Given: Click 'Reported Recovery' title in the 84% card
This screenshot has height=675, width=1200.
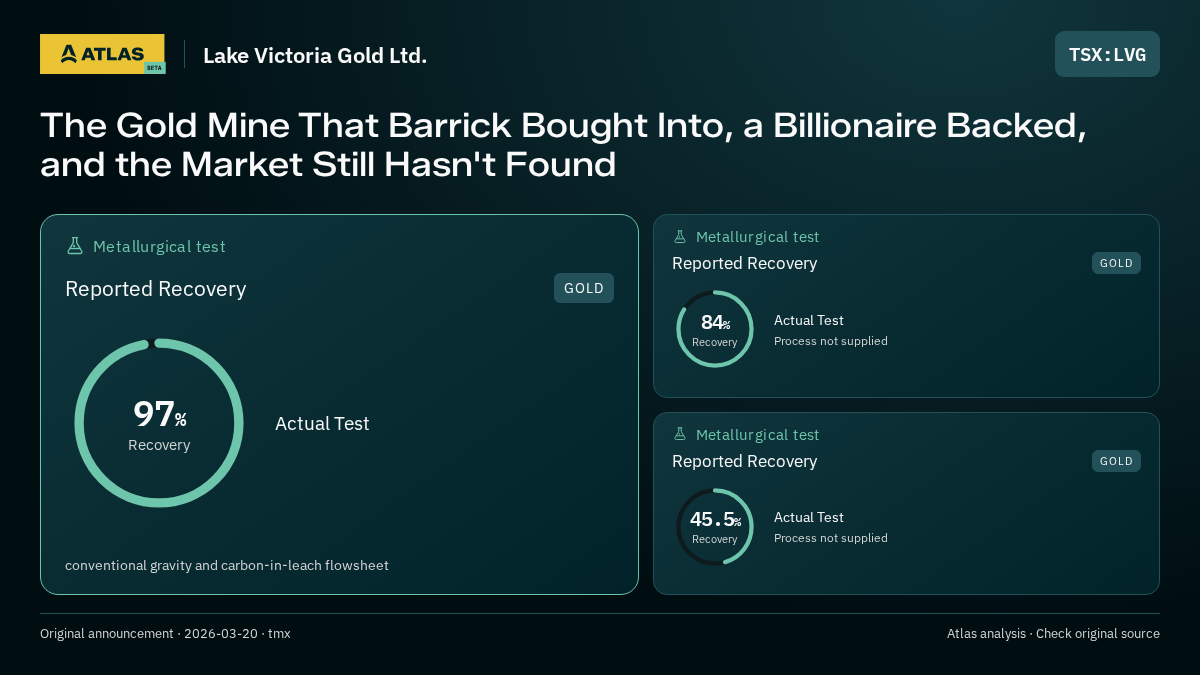Looking at the screenshot, I should (744, 263).
